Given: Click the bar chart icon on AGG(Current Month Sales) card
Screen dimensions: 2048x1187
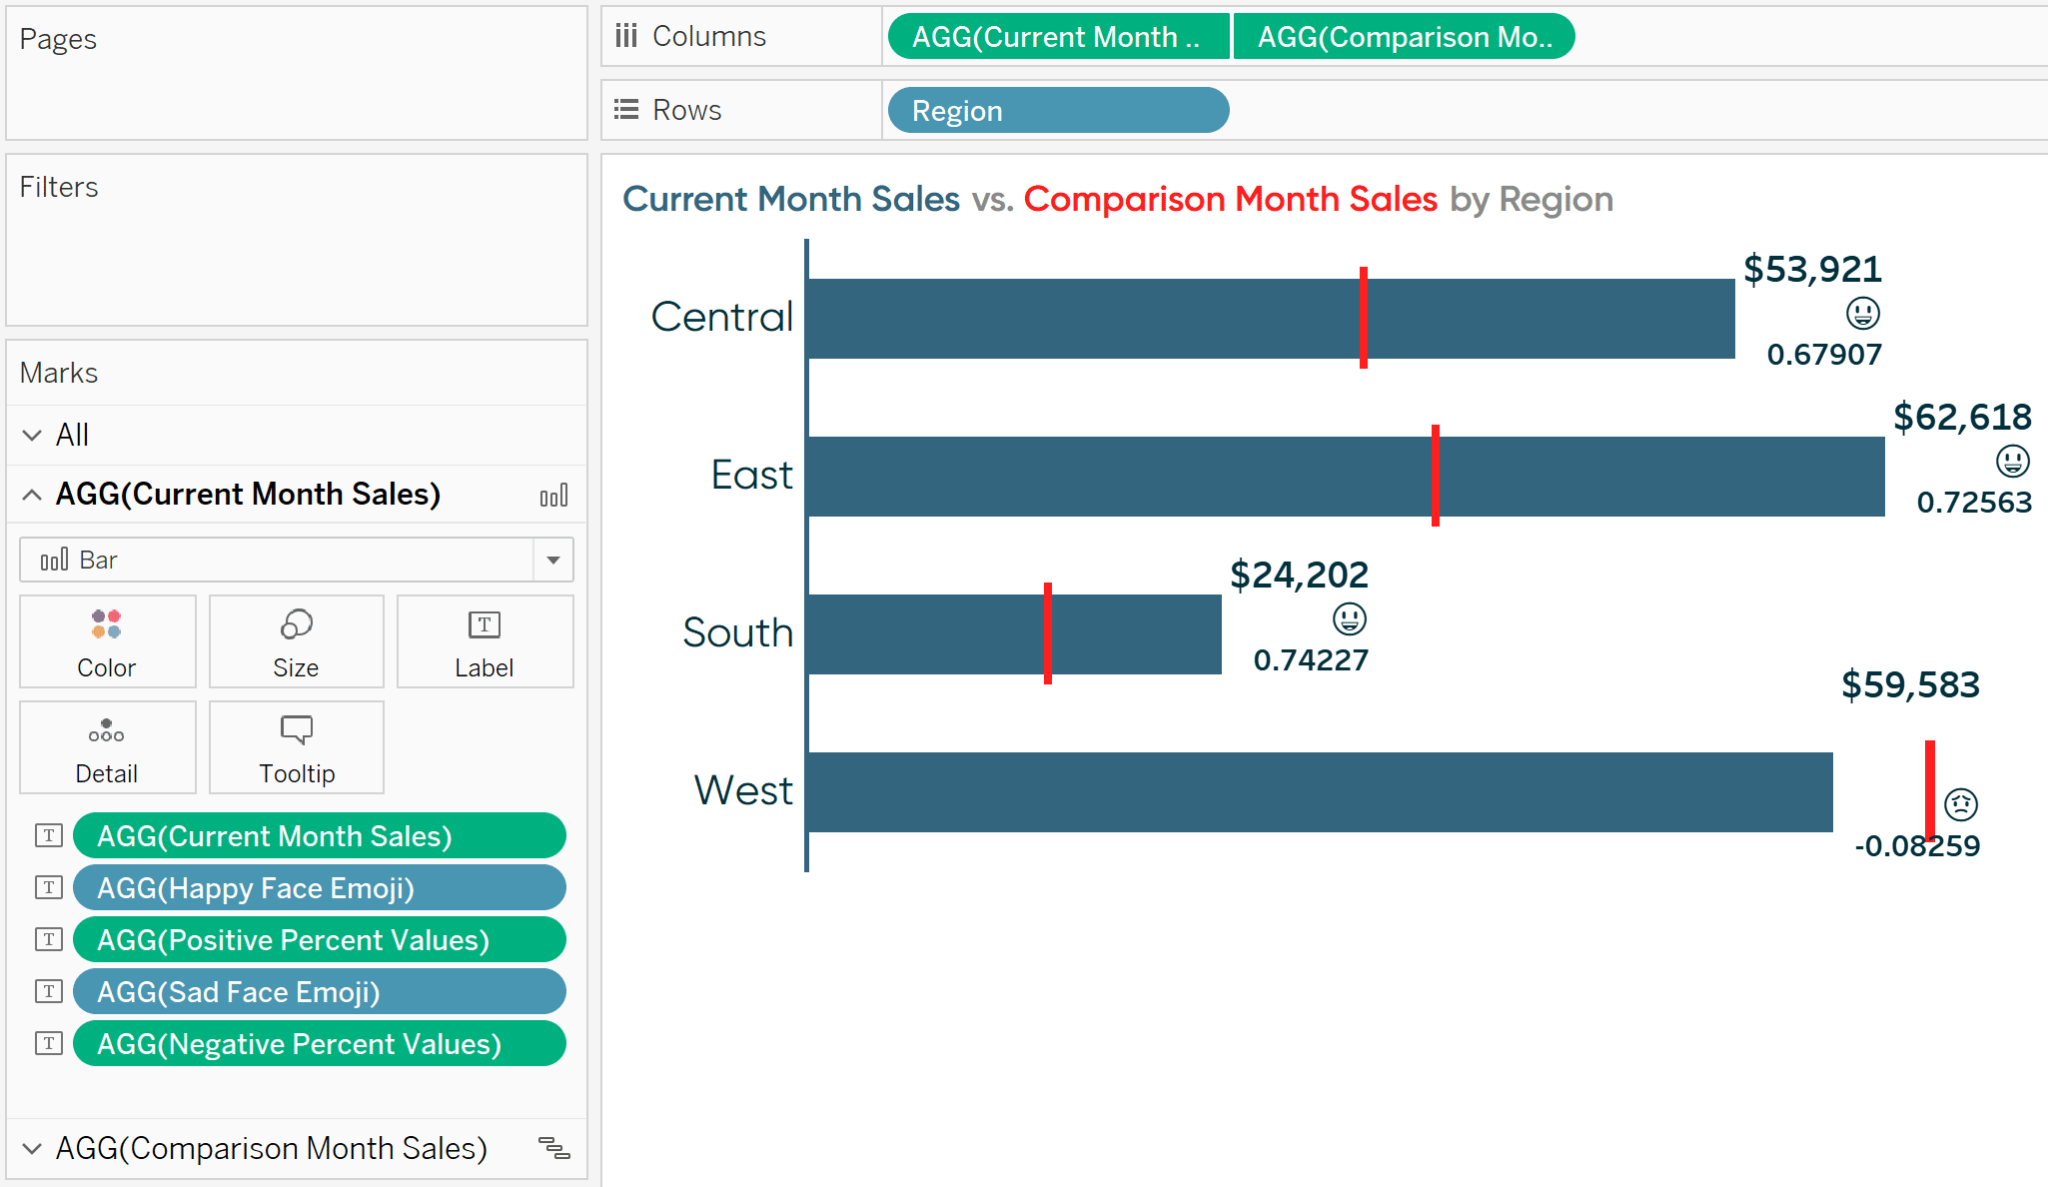Looking at the screenshot, I should pyautogui.click(x=554, y=494).
